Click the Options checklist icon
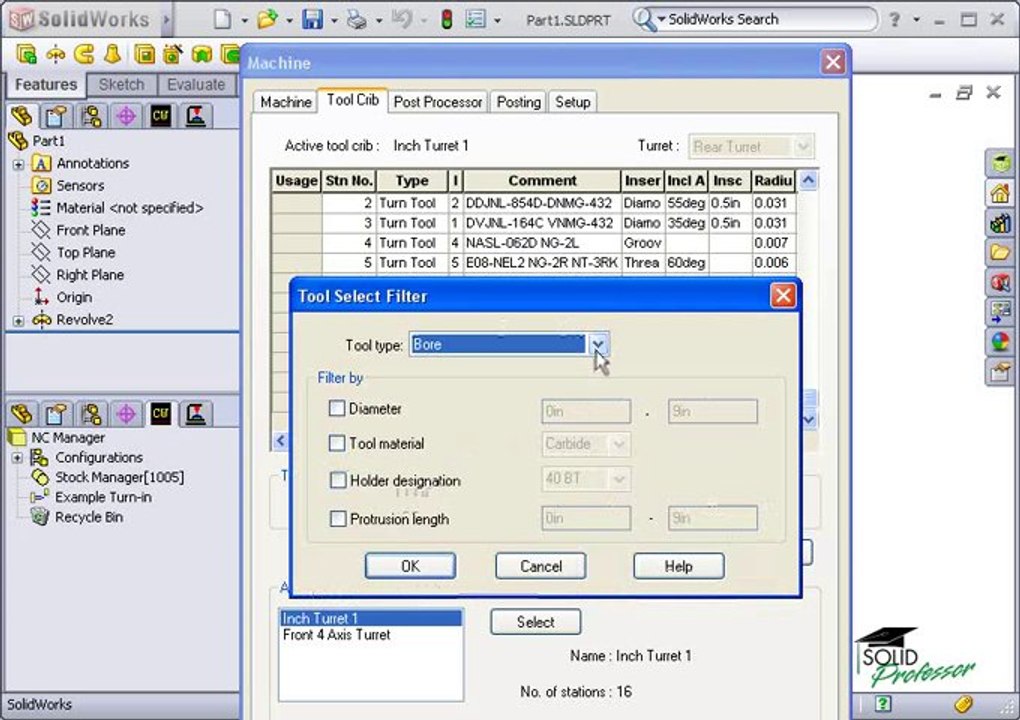 476,20
